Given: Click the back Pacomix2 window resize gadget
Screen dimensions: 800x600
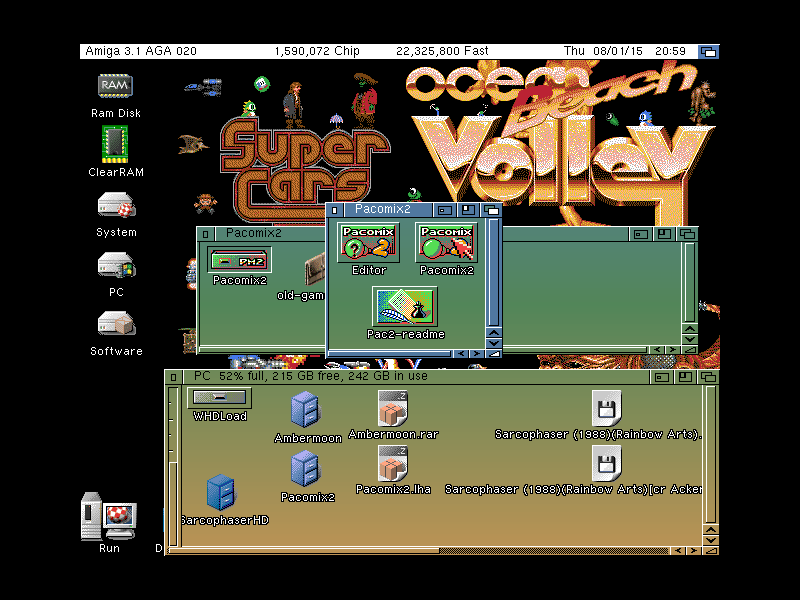Looking at the screenshot, I should coord(690,349).
